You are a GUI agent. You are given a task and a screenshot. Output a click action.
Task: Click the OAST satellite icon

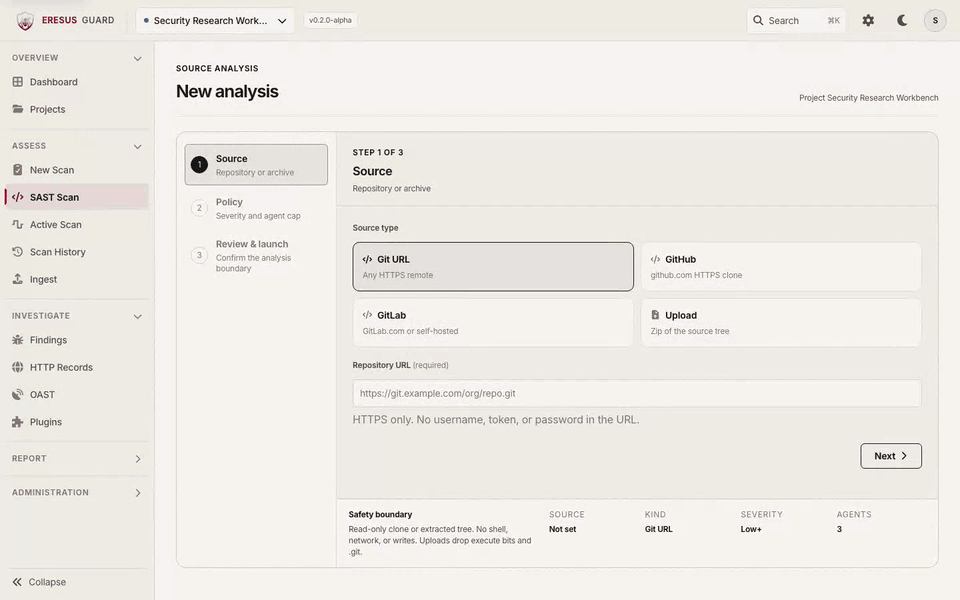tap(18, 394)
